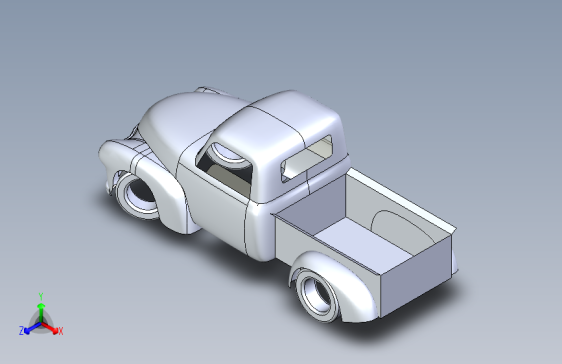
Task: Click the red X axis of the orientation triad
Action: click(x=52, y=329)
